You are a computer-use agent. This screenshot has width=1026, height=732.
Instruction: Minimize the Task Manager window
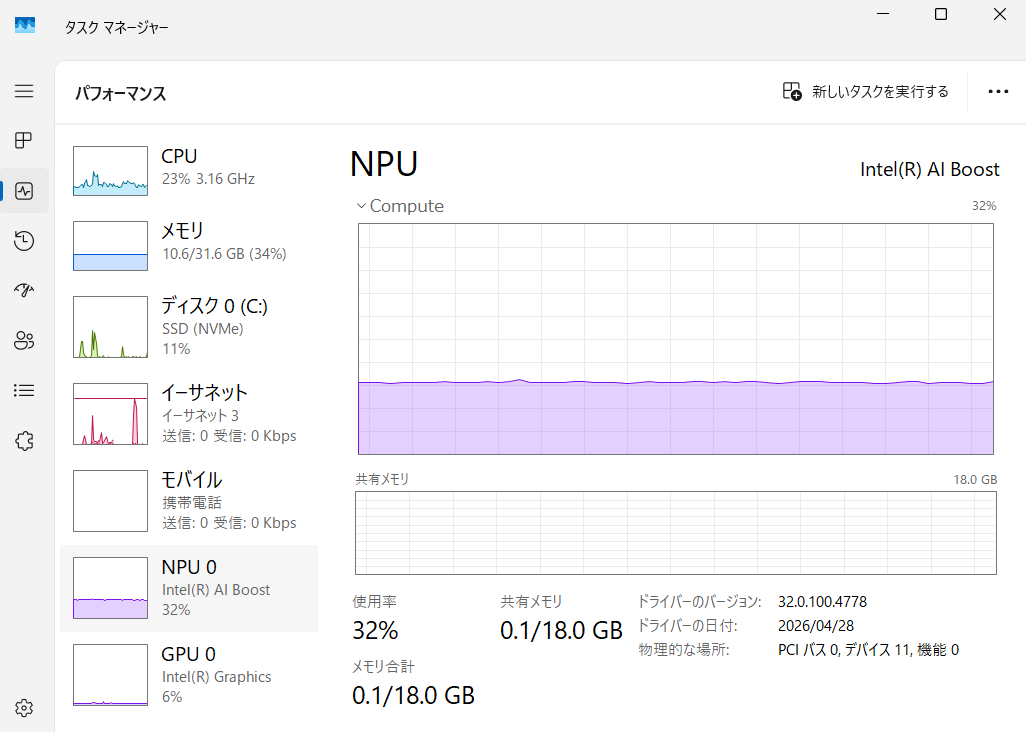[x=883, y=14]
